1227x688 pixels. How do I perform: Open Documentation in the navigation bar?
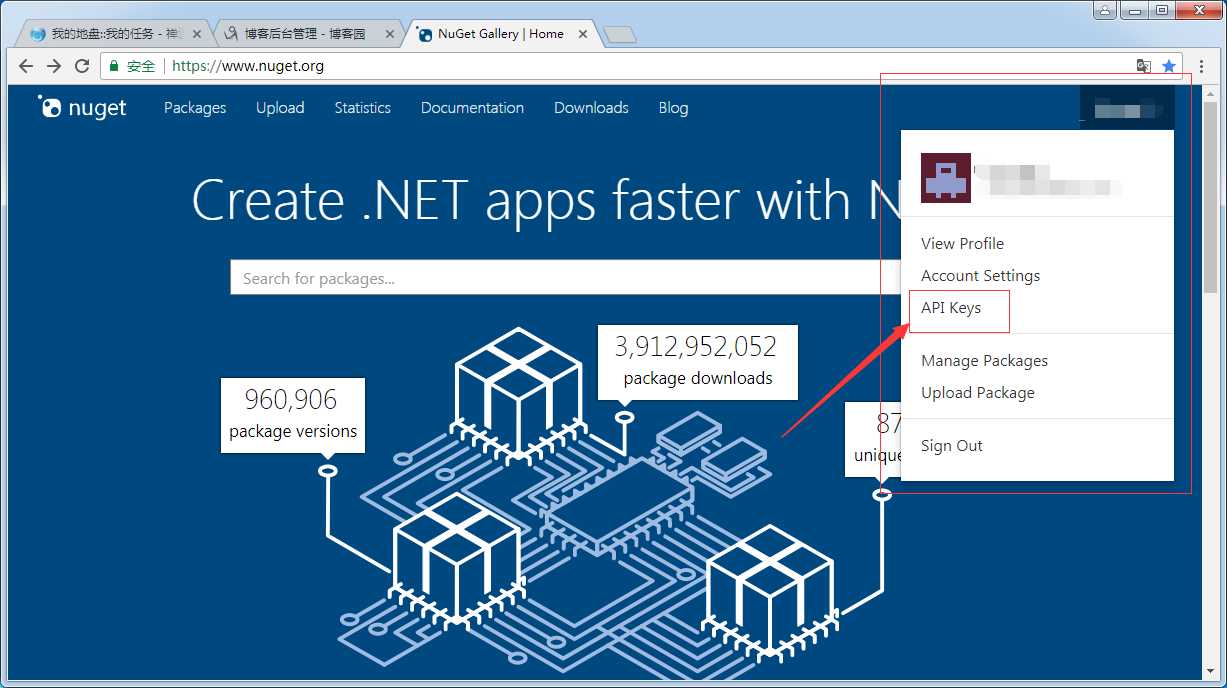pos(472,107)
